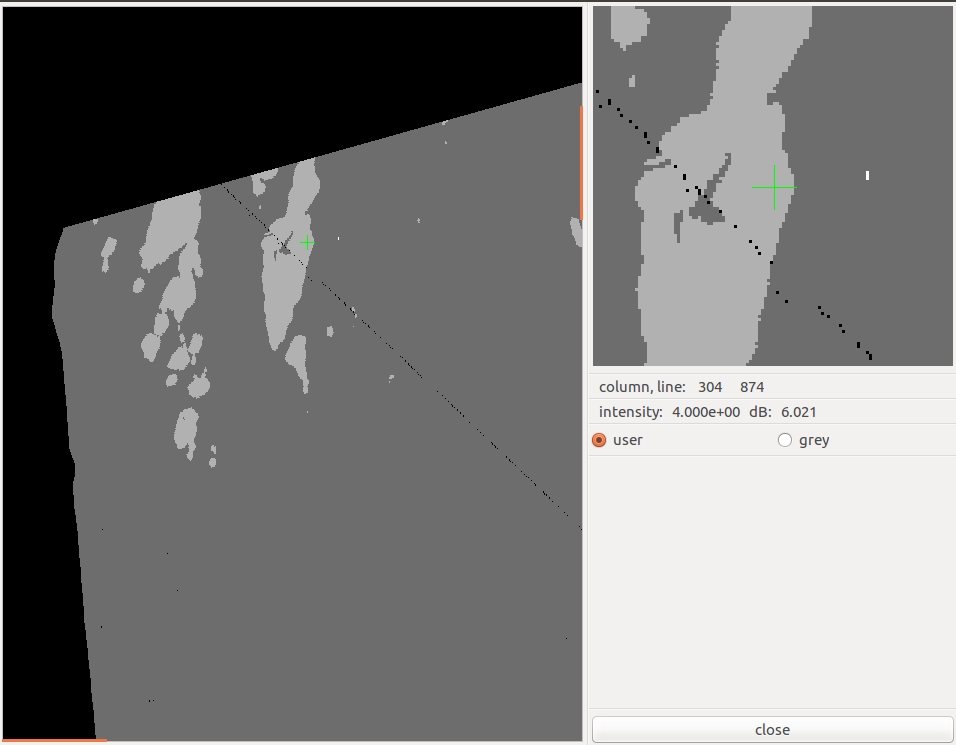This screenshot has height=745, width=956.
Task: Click the green crosshair in the main image
Action: 307,243
